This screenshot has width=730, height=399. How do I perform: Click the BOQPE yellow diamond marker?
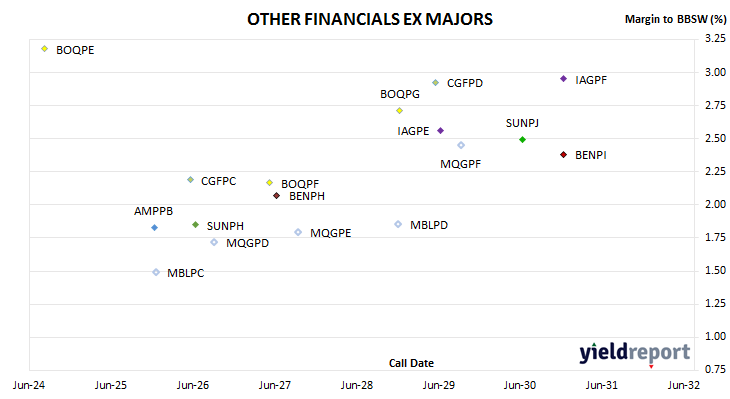45,48
